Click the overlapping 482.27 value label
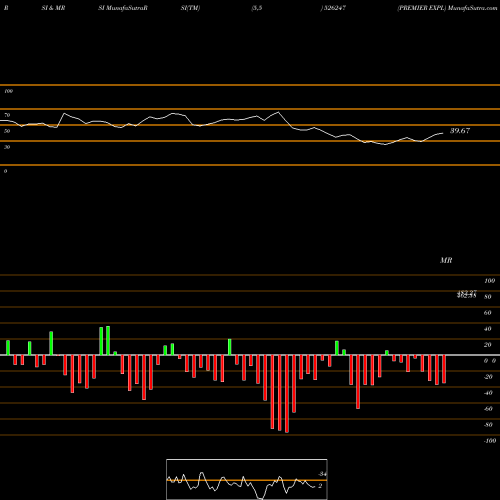Screen dimensions: 500x500 click(467, 294)
